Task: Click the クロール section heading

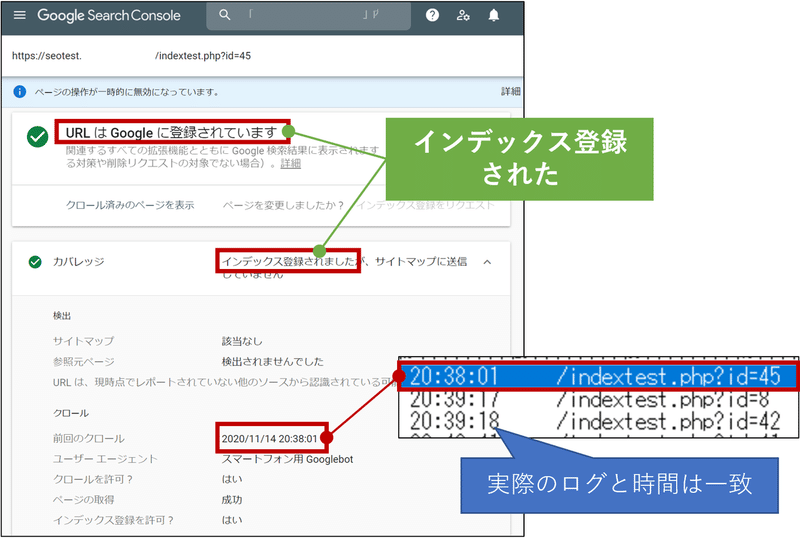Action: tap(71, 413)
